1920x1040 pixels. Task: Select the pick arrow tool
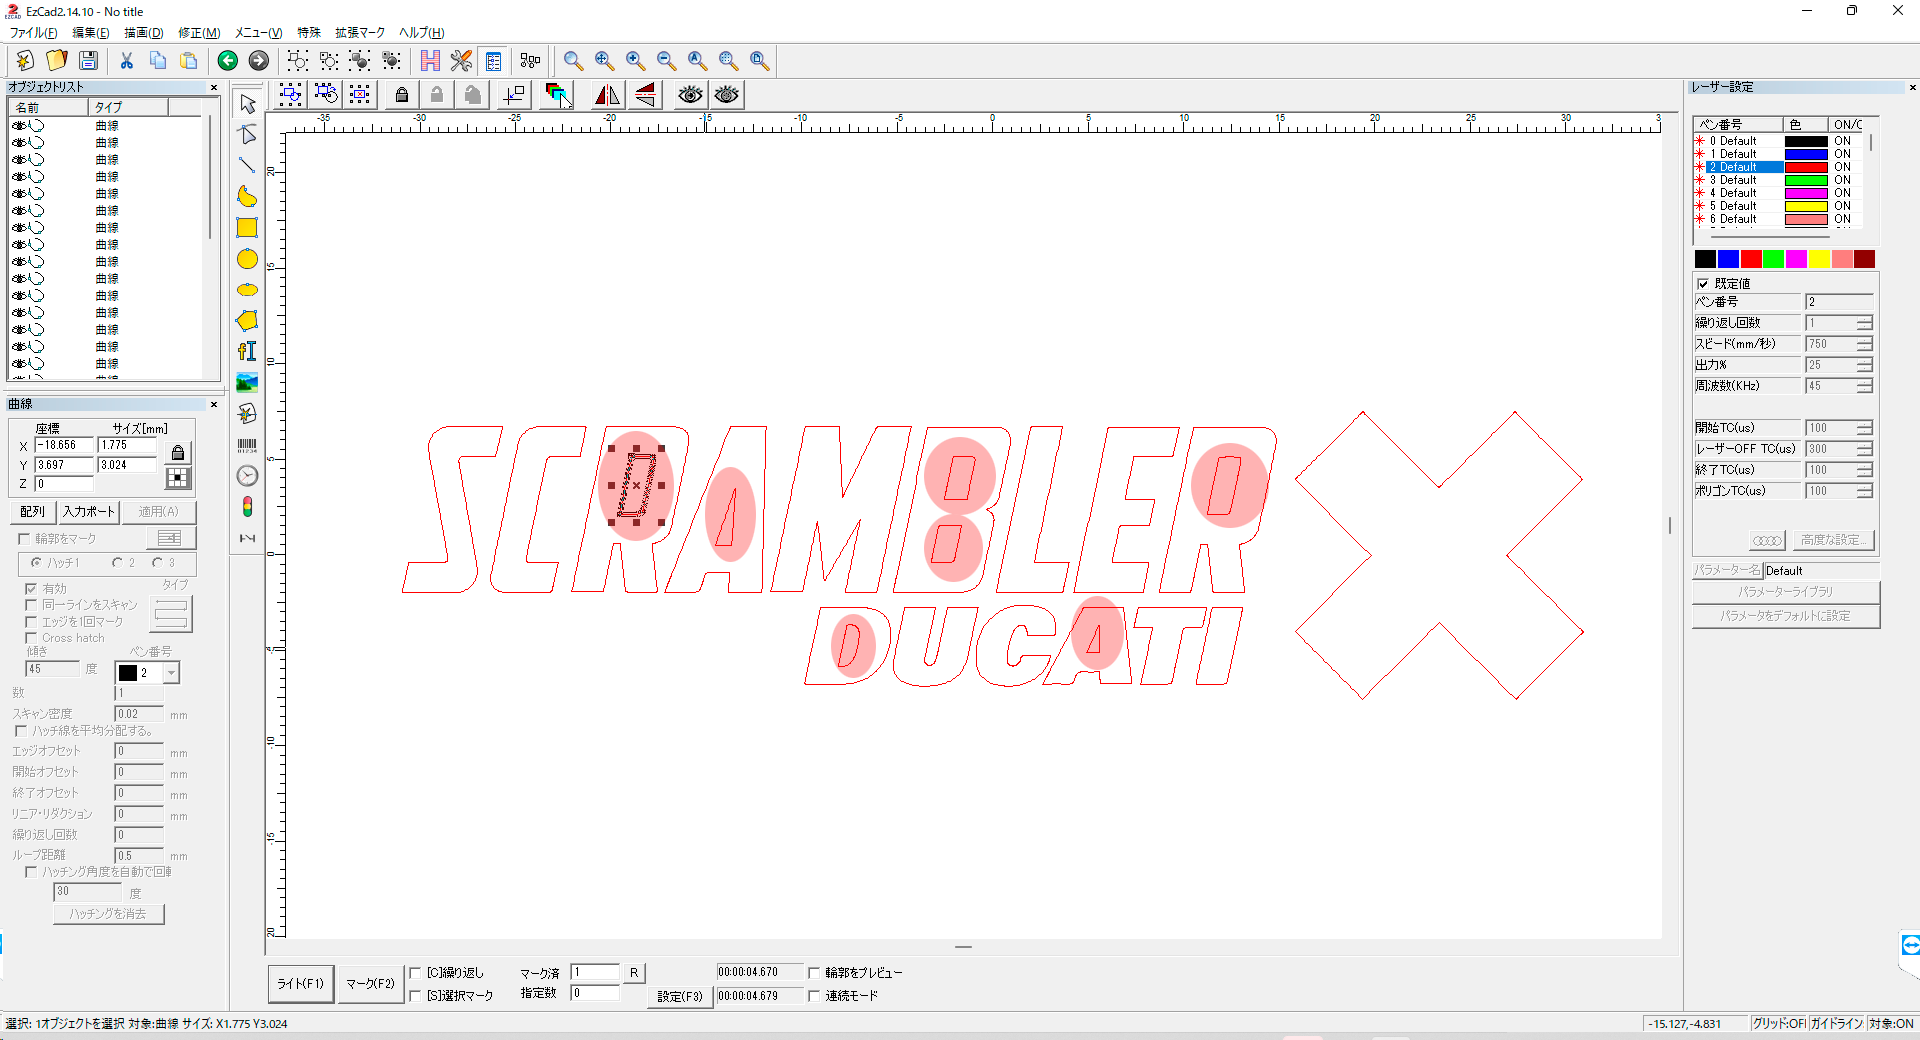(x=247, y=104)
